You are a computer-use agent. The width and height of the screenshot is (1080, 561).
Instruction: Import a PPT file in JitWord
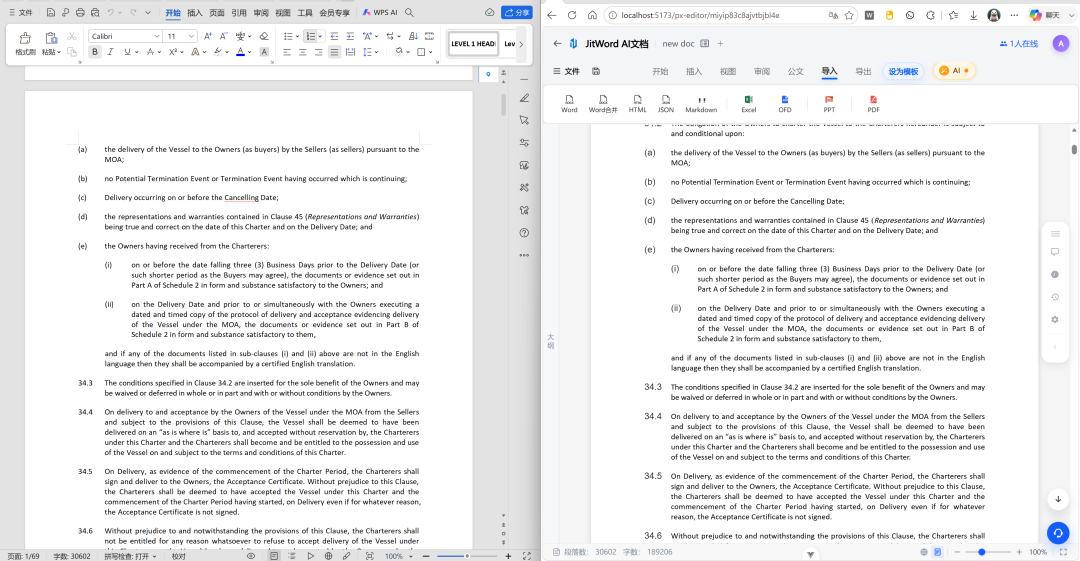click(829, 103)
